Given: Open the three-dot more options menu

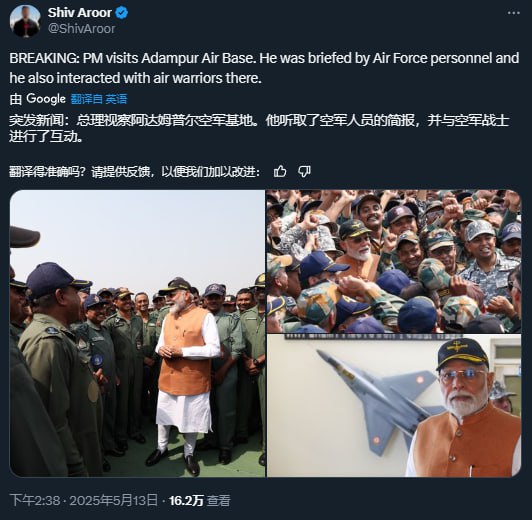Looking at the screenshot, I should tap(513, 13).
